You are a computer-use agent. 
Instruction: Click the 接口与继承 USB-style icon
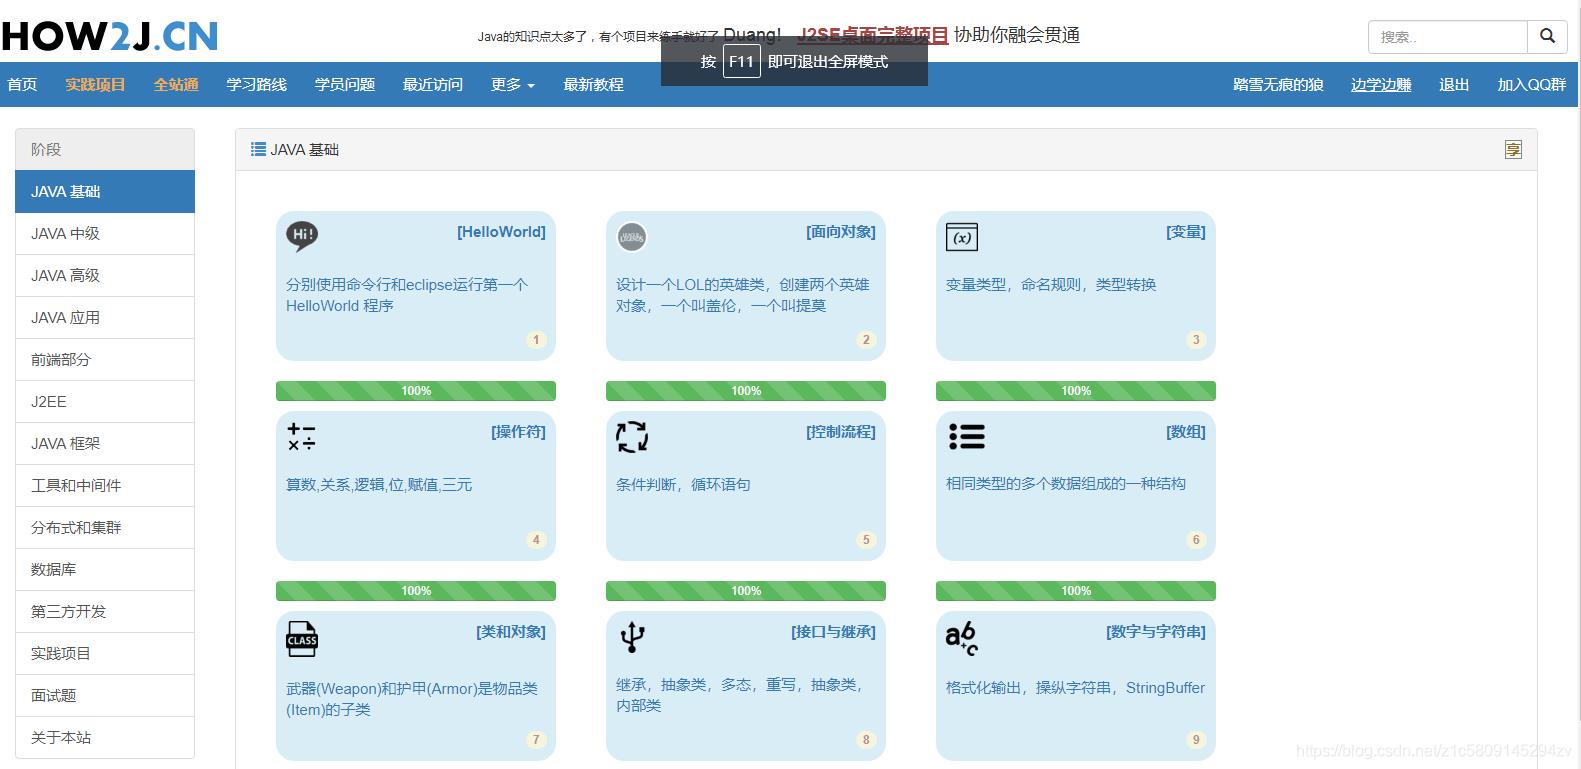pyautogui.click(x=632, y=637)
